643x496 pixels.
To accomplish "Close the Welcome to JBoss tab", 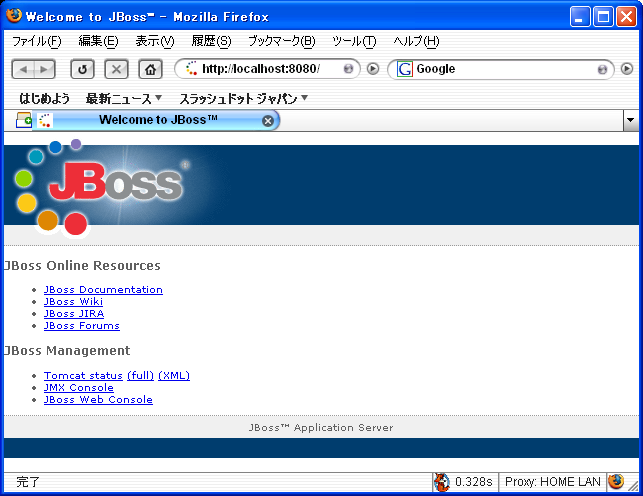I will (x=267, y=120).
